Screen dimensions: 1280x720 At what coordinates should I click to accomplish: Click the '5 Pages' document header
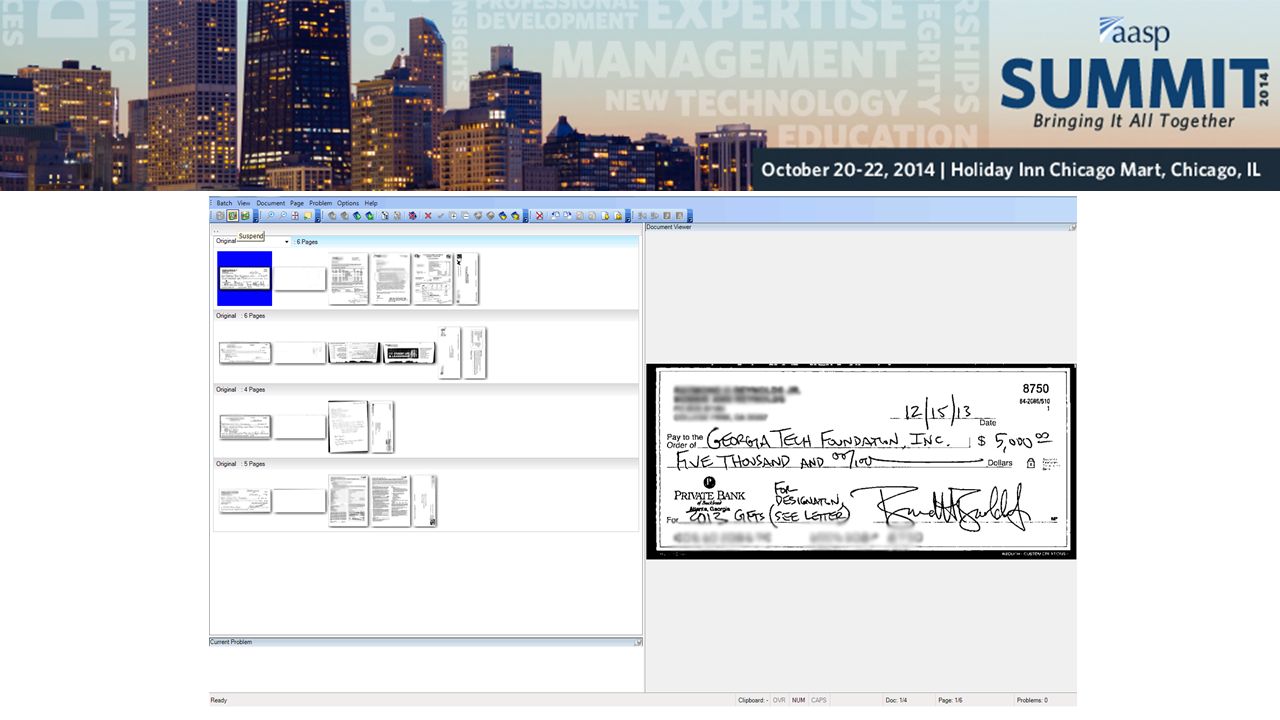click(x=427, y=464)
